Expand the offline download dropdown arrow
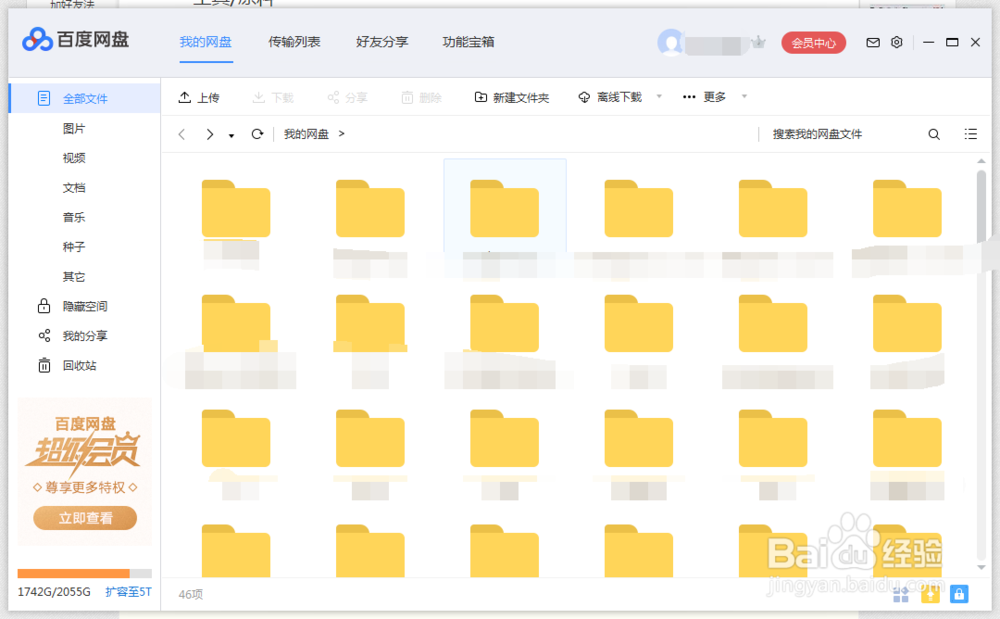 (658, 97)
